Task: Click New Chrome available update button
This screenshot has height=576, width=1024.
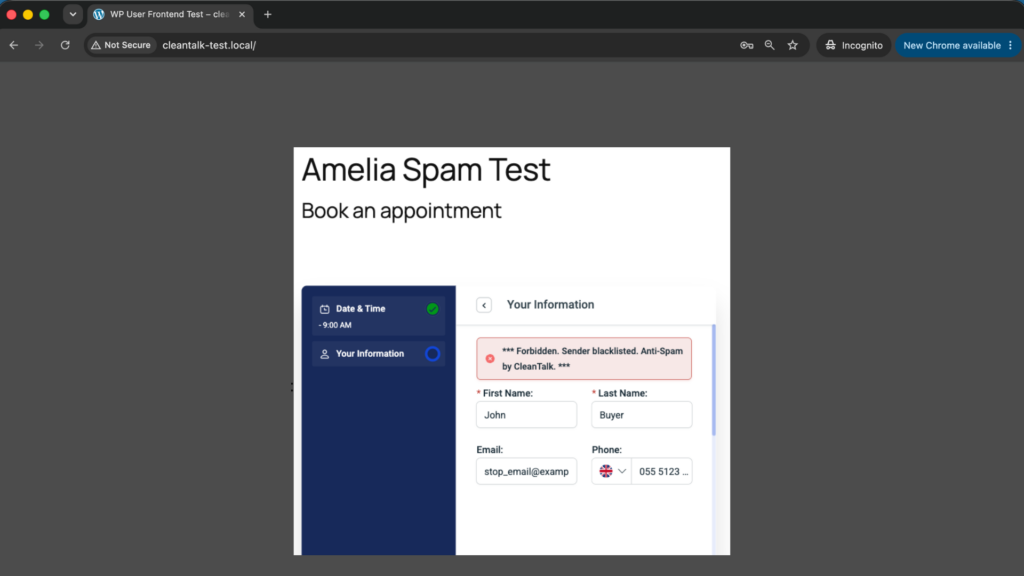Action: pos(952,45)
